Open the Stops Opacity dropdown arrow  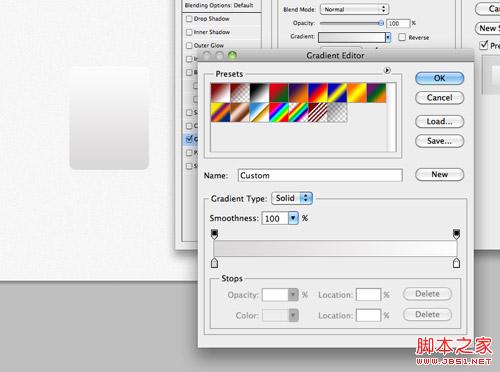click(293, 295)
